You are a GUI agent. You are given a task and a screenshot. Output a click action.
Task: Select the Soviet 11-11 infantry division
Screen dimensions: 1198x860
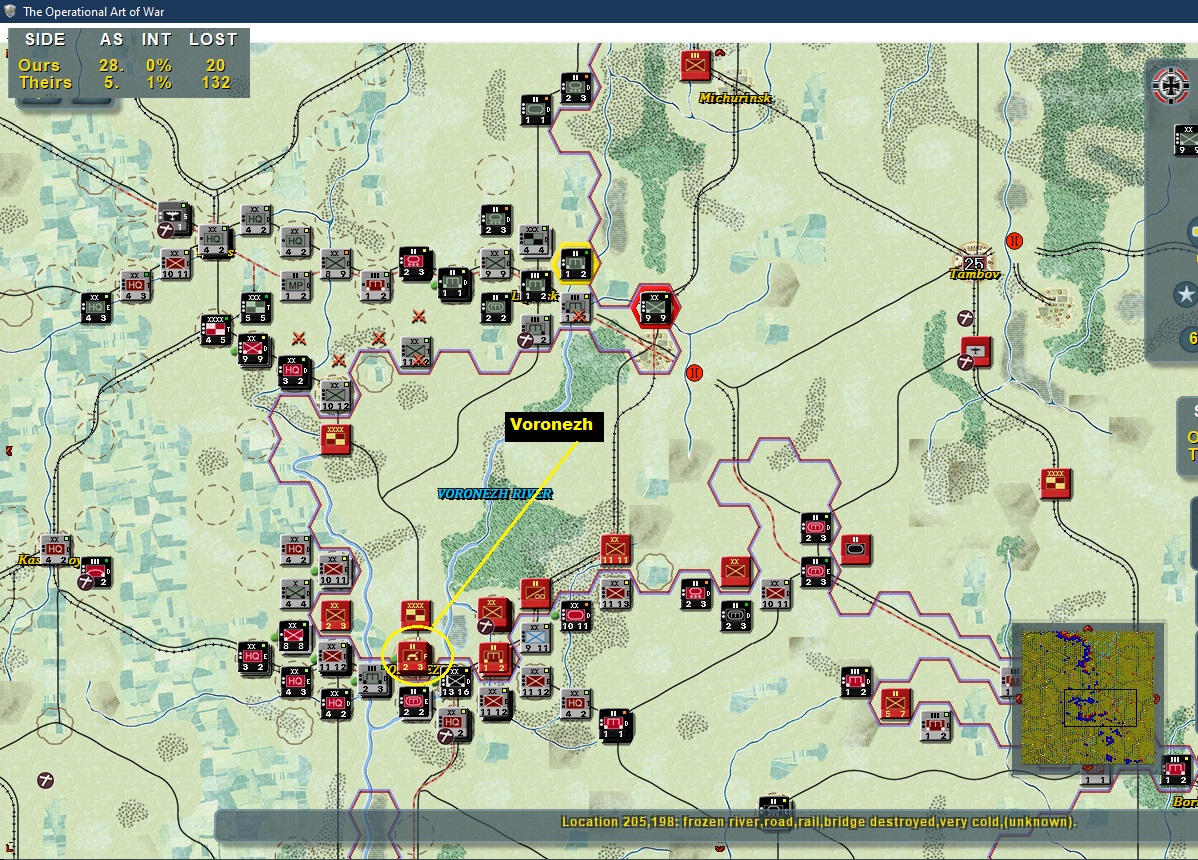click(x=615, y=549)
